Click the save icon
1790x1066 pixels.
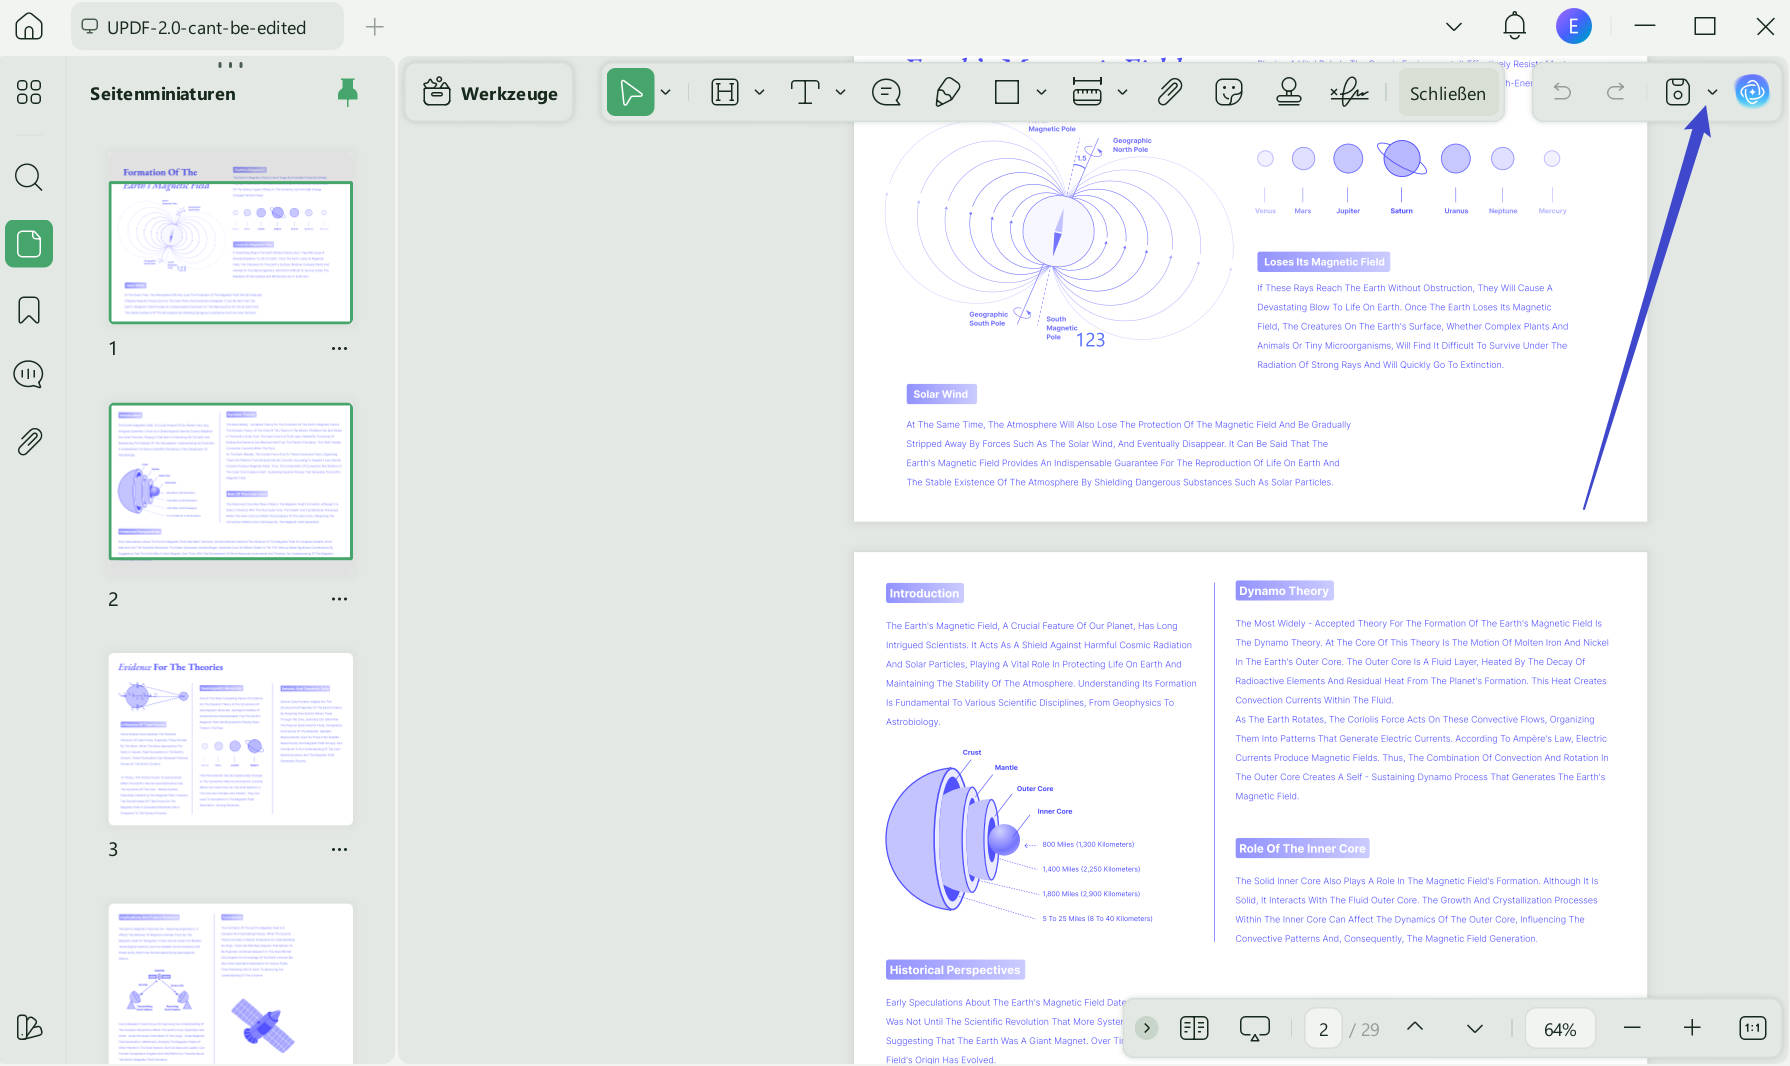click(1677, 92)
